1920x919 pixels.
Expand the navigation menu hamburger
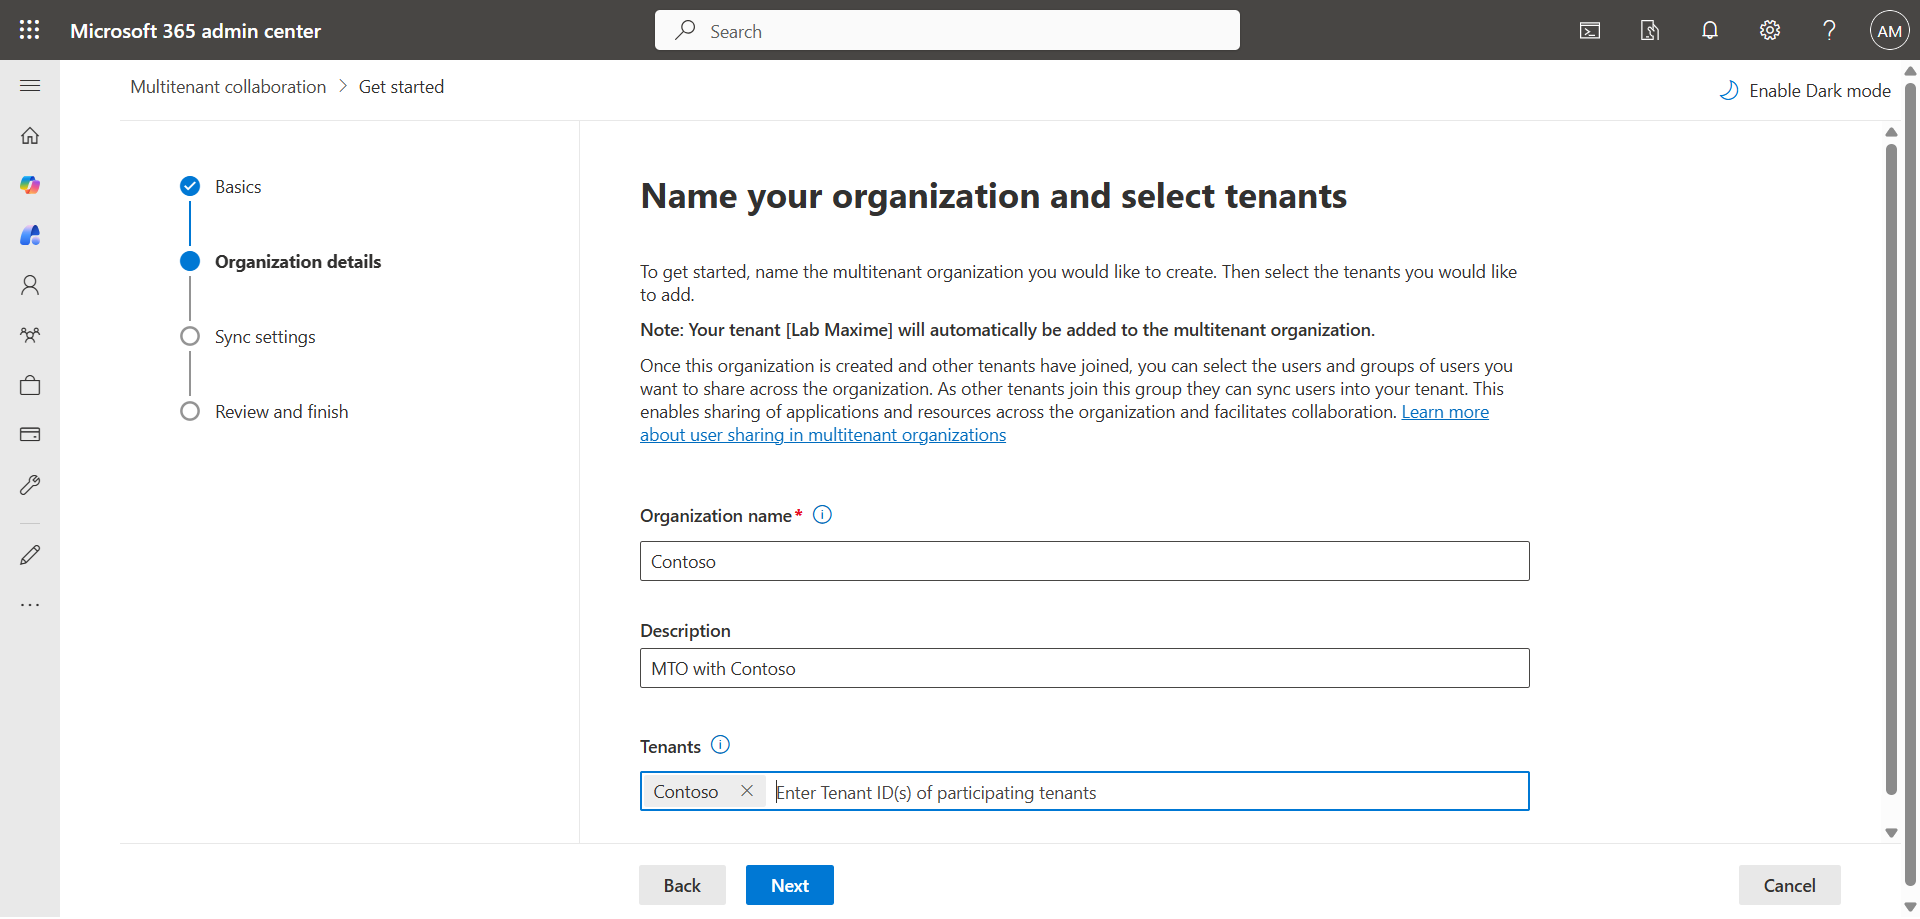(30, 86)
